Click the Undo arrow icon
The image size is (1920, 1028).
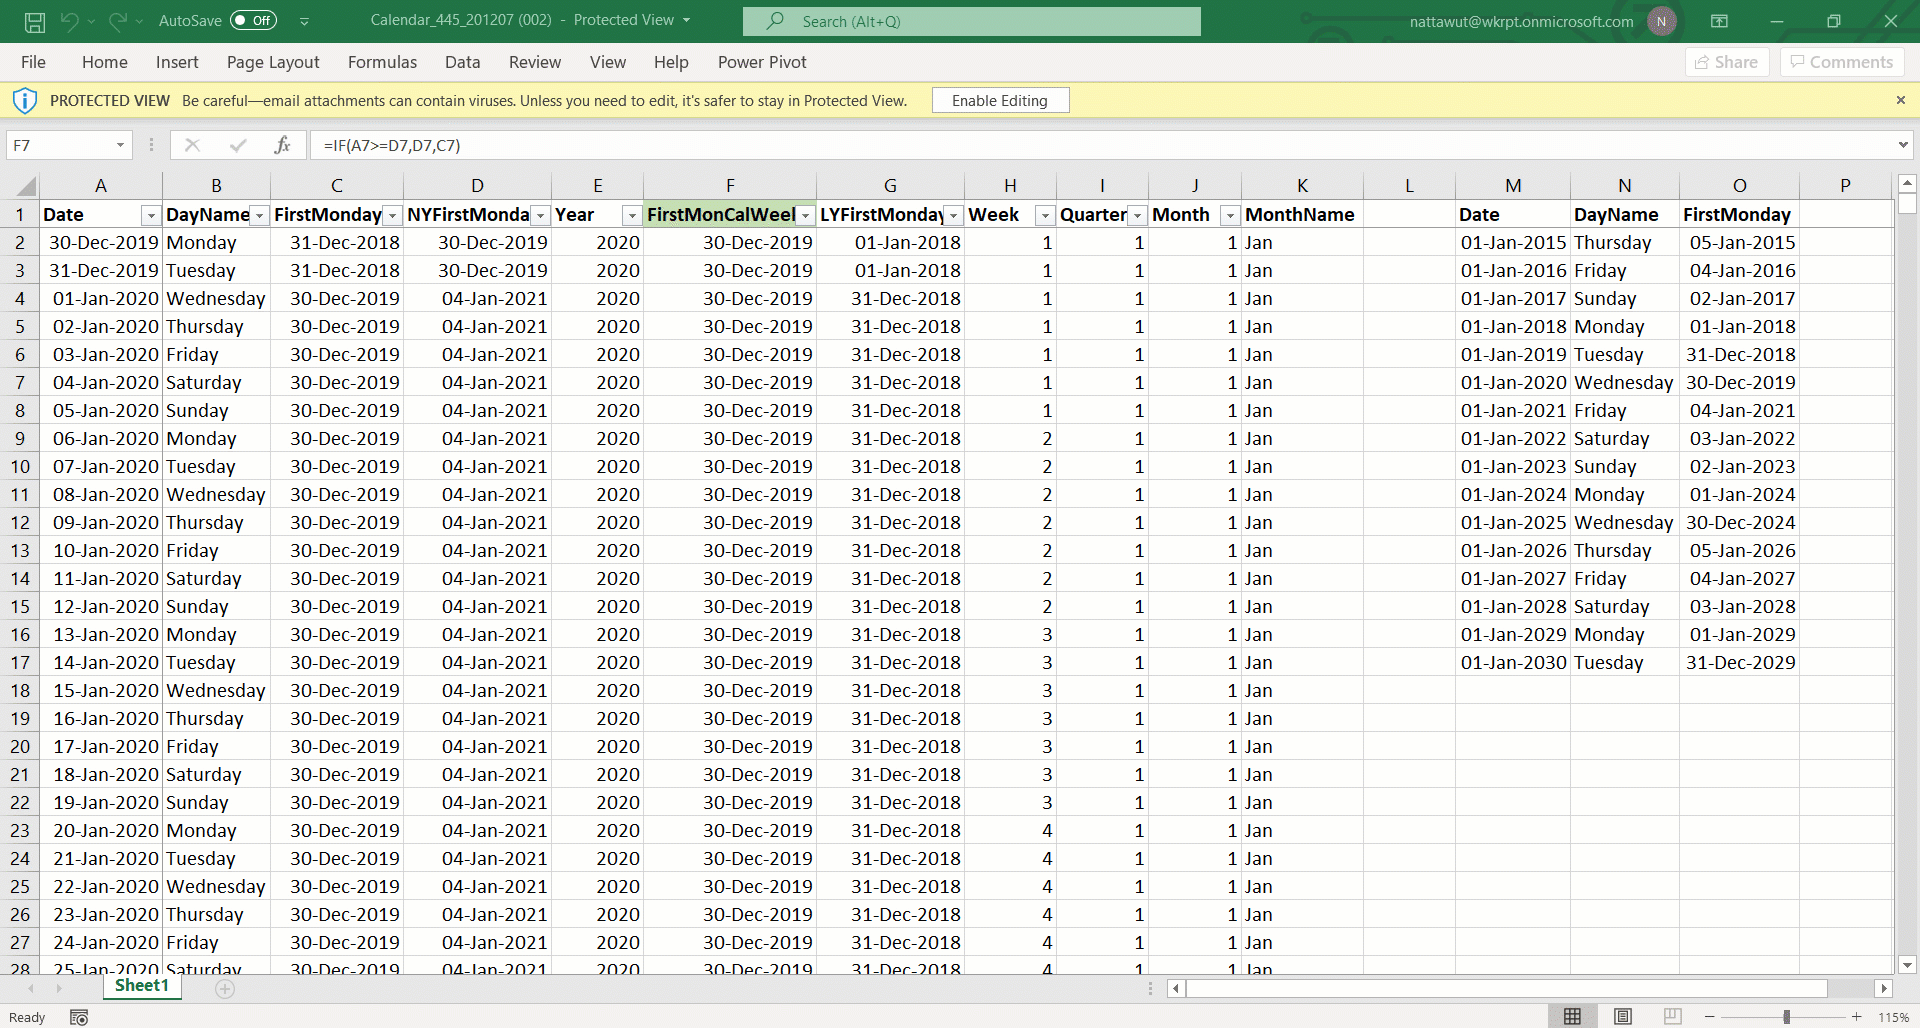pyautogui.click(x=69, y=21)
